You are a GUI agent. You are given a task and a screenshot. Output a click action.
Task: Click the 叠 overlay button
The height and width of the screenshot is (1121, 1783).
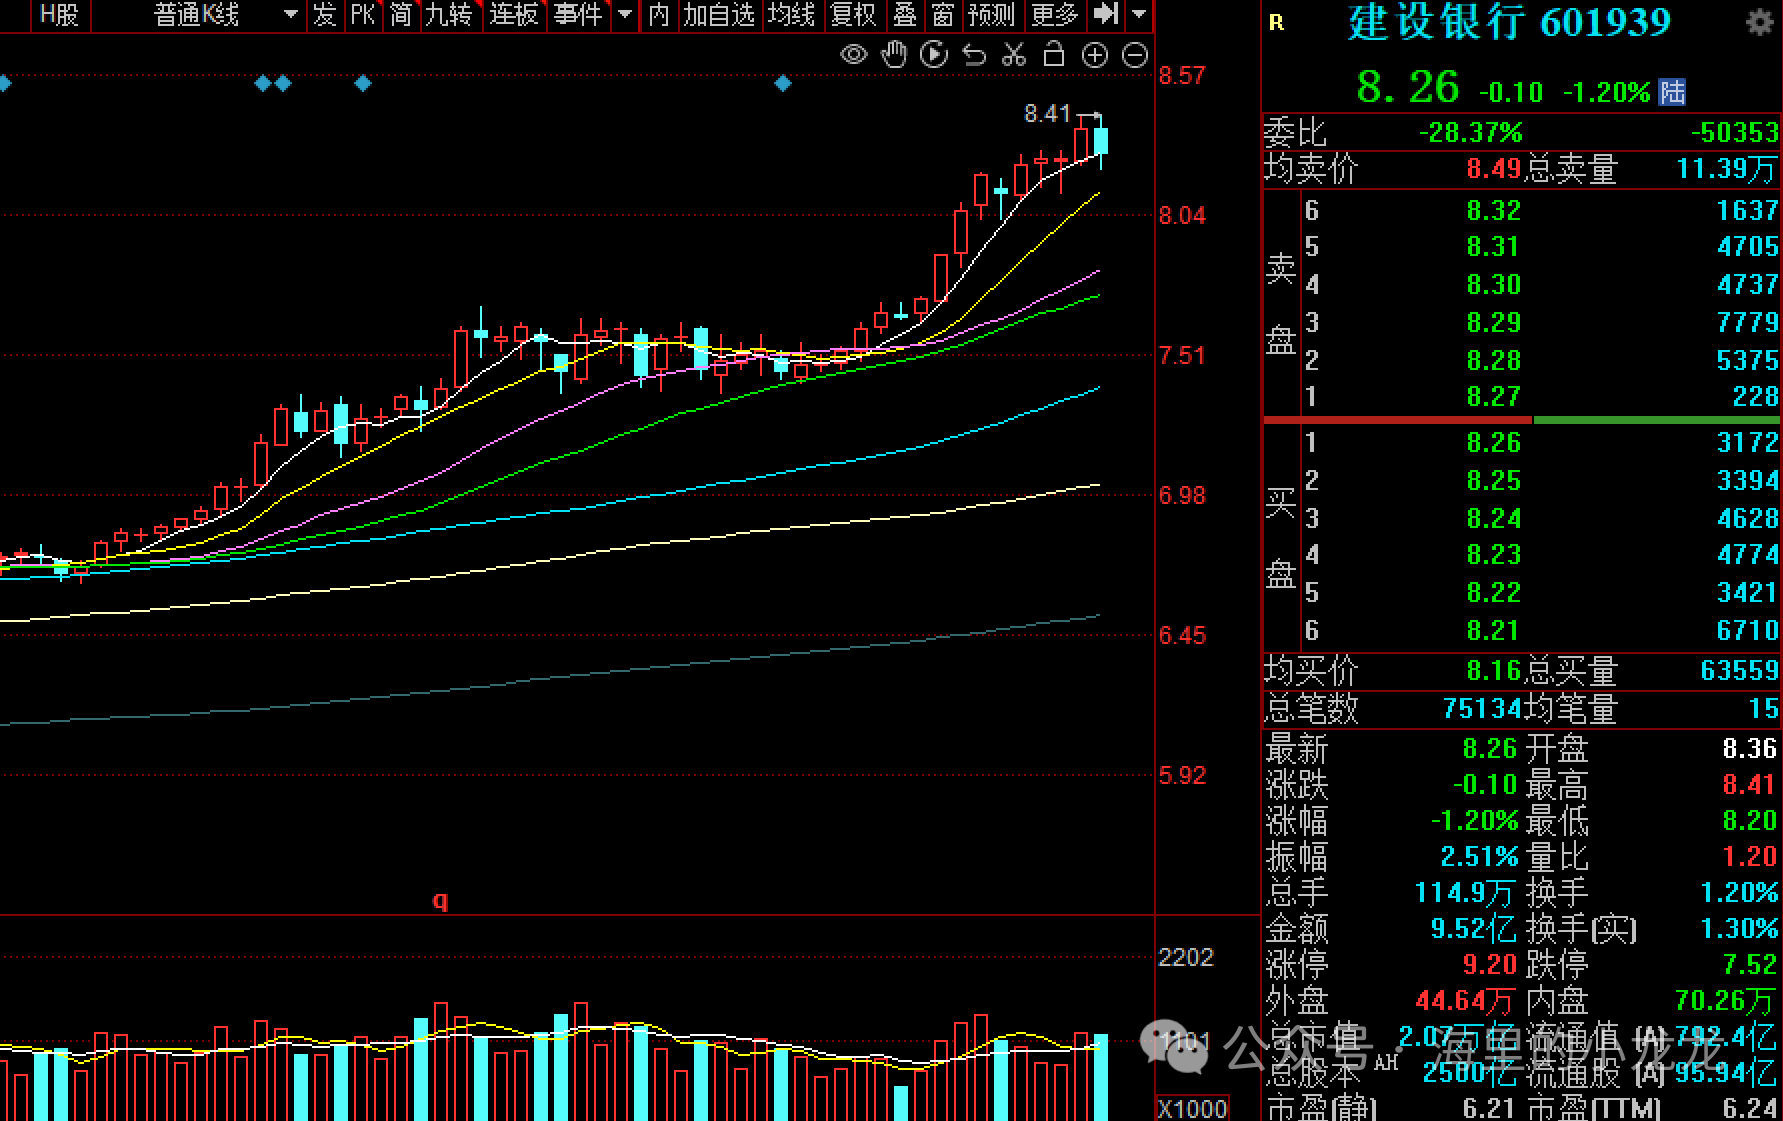[905, 14]
